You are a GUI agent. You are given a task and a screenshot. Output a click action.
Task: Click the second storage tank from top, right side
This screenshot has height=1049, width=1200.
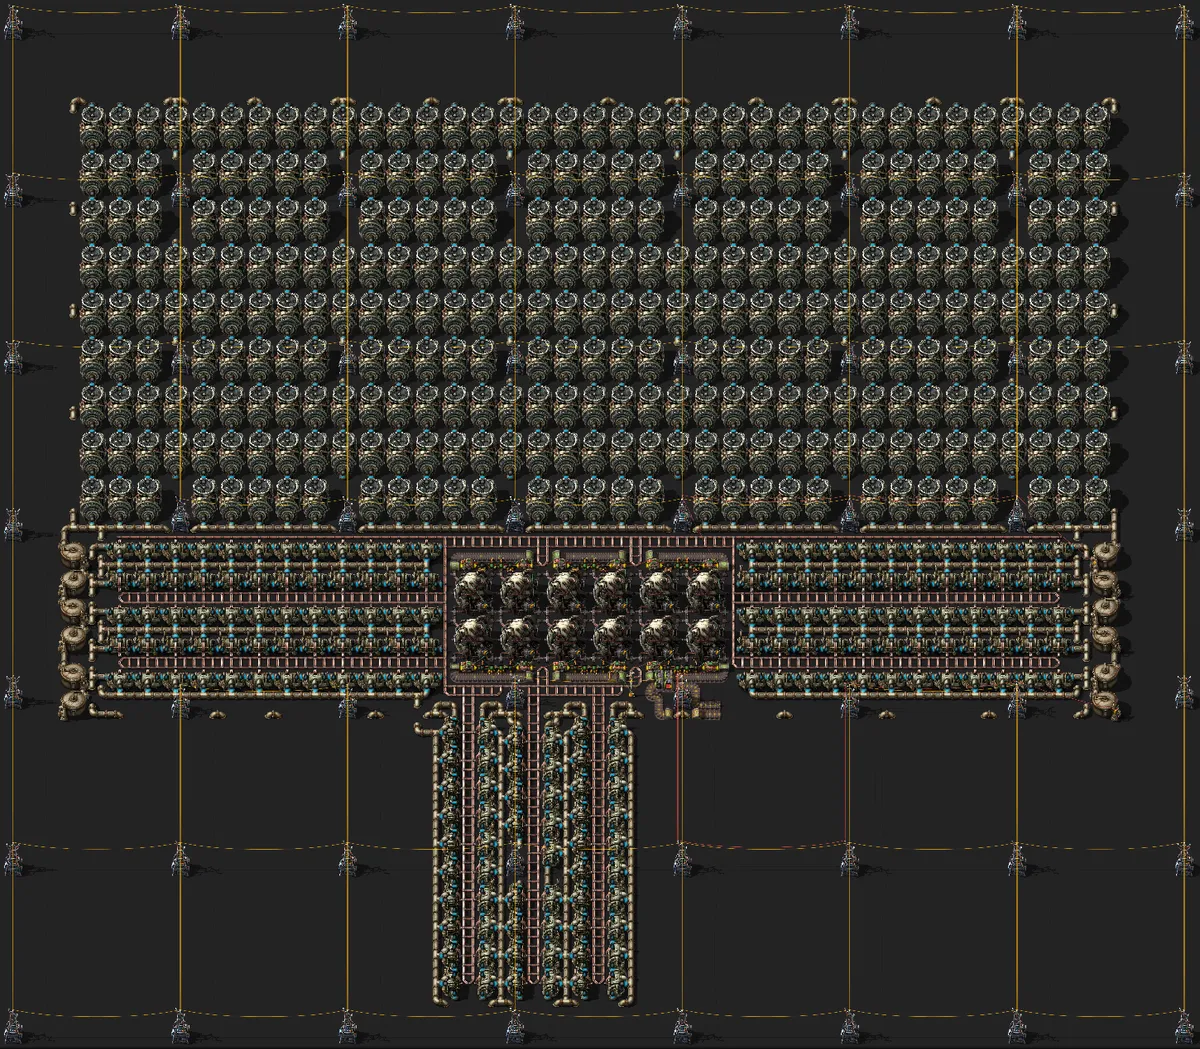(x=1107, y=581)
